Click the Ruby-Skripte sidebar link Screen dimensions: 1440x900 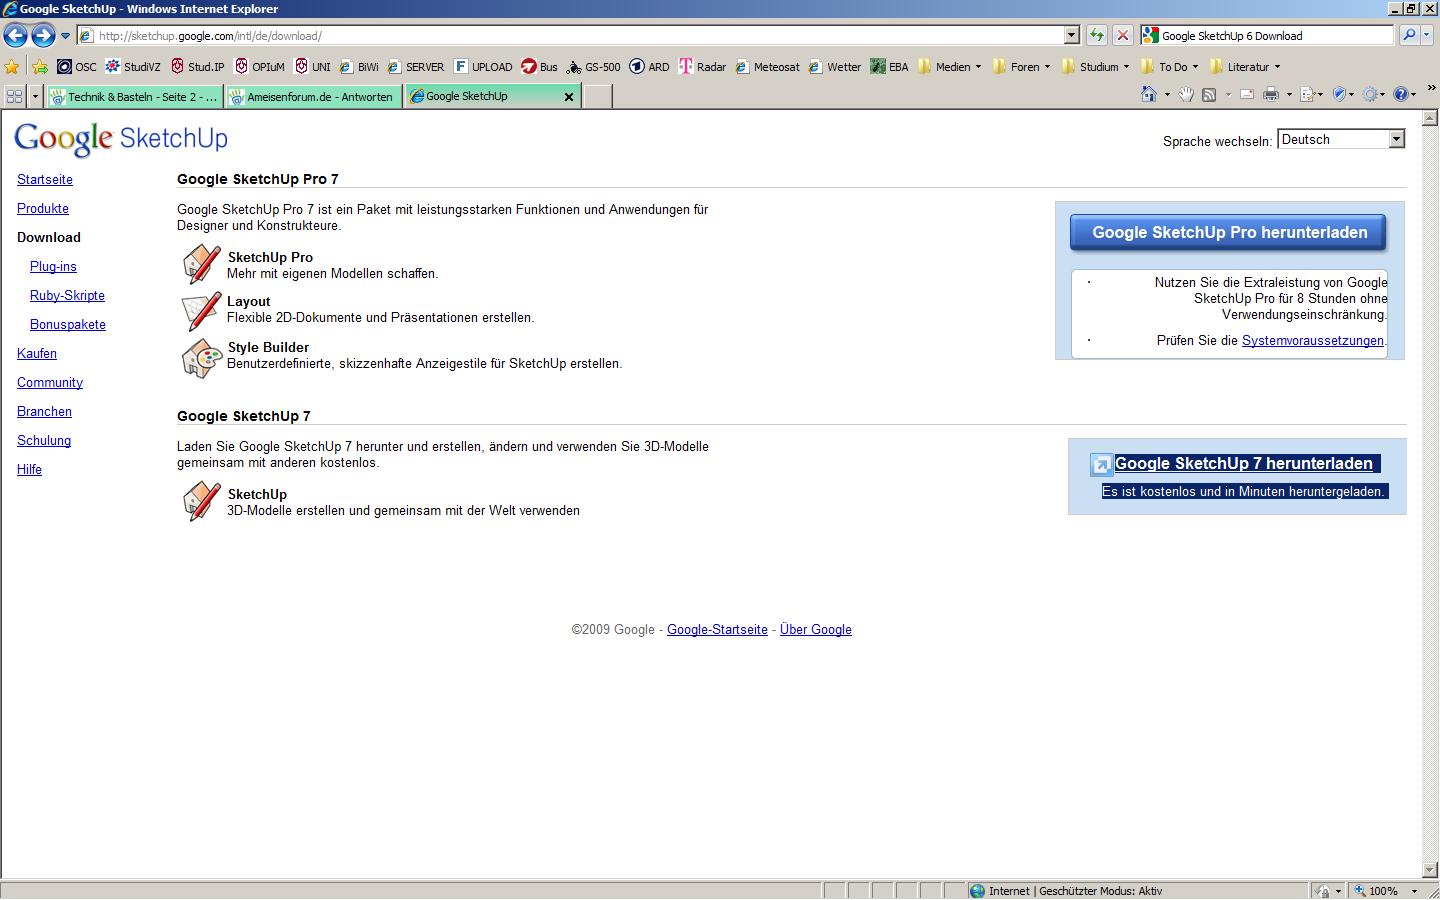pyautogui.click(x=67, y=296)
